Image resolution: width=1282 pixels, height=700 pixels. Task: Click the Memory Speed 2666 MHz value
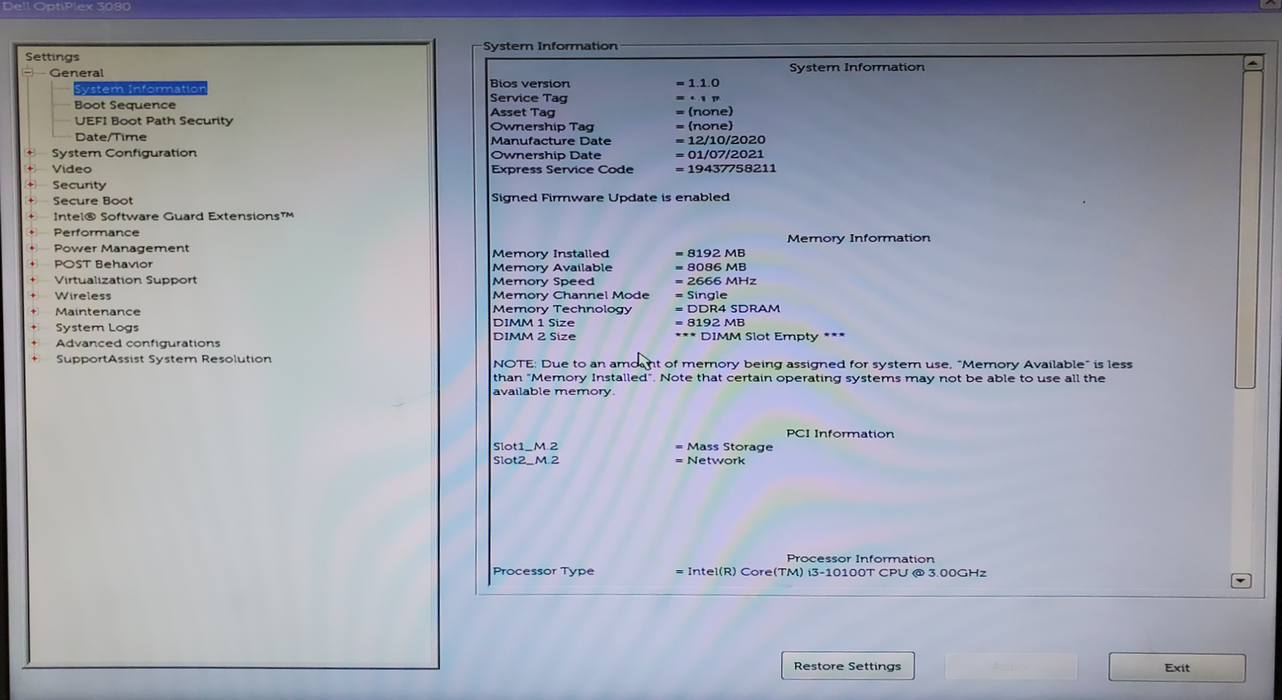point(721,281)
